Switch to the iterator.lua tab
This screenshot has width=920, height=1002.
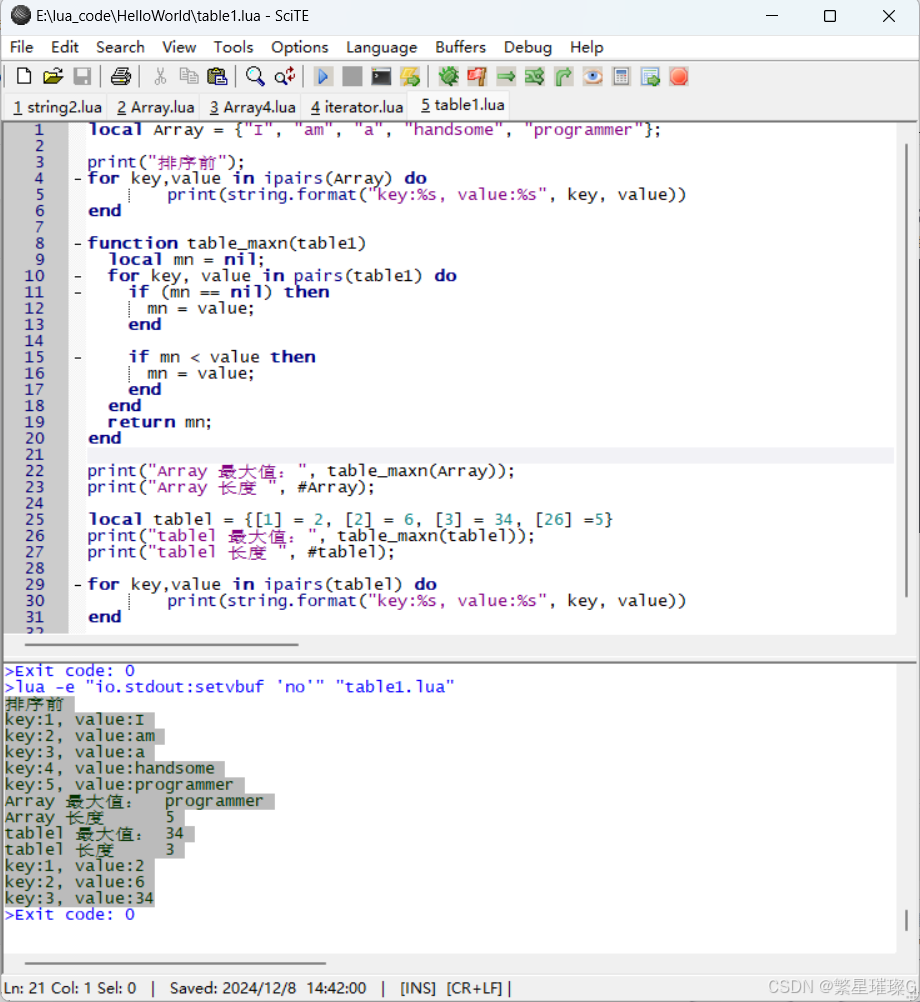click(356, 107)
